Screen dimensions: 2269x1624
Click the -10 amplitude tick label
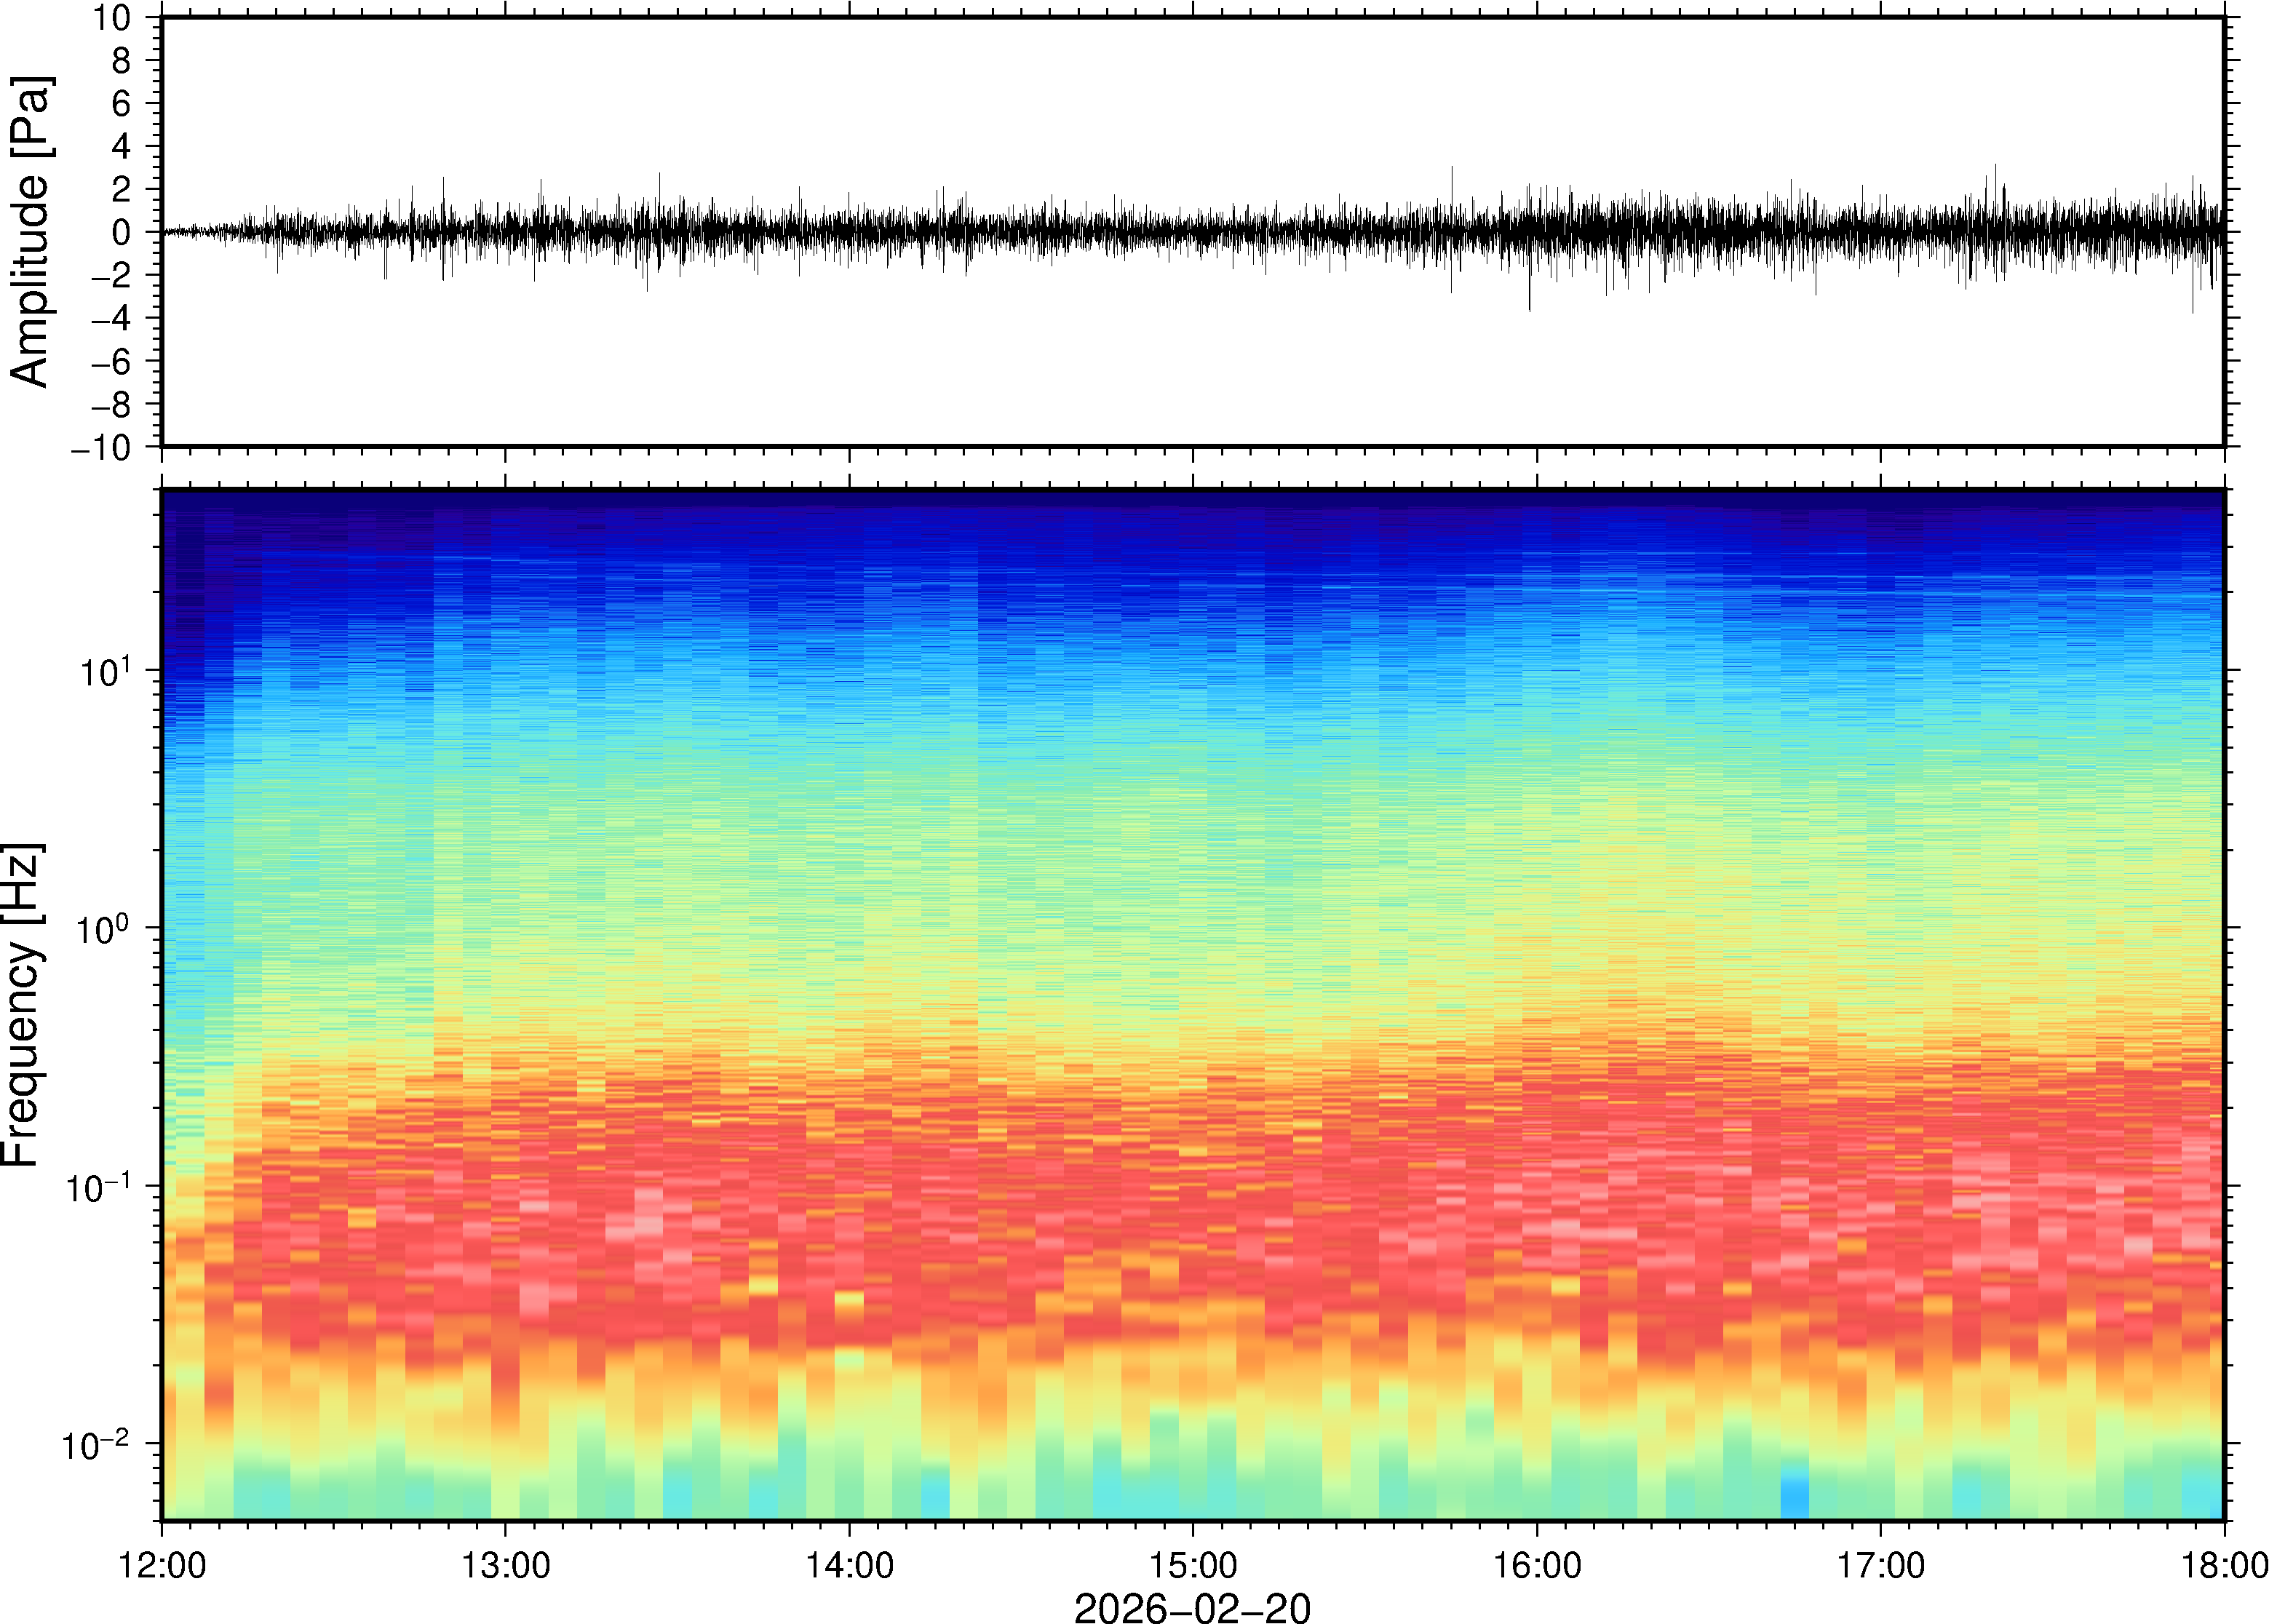tap(102, 448)
